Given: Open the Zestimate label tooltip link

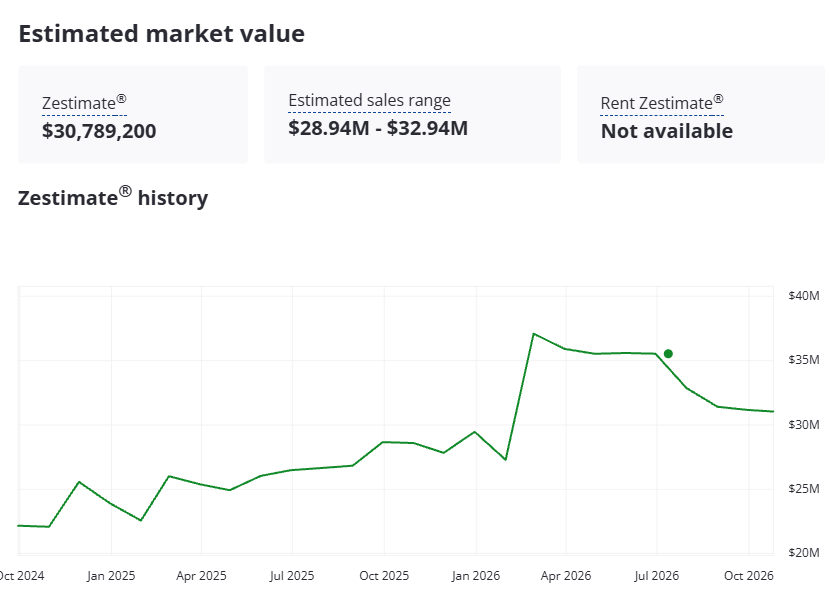Looking at the screenshot, I should (84, 103).
